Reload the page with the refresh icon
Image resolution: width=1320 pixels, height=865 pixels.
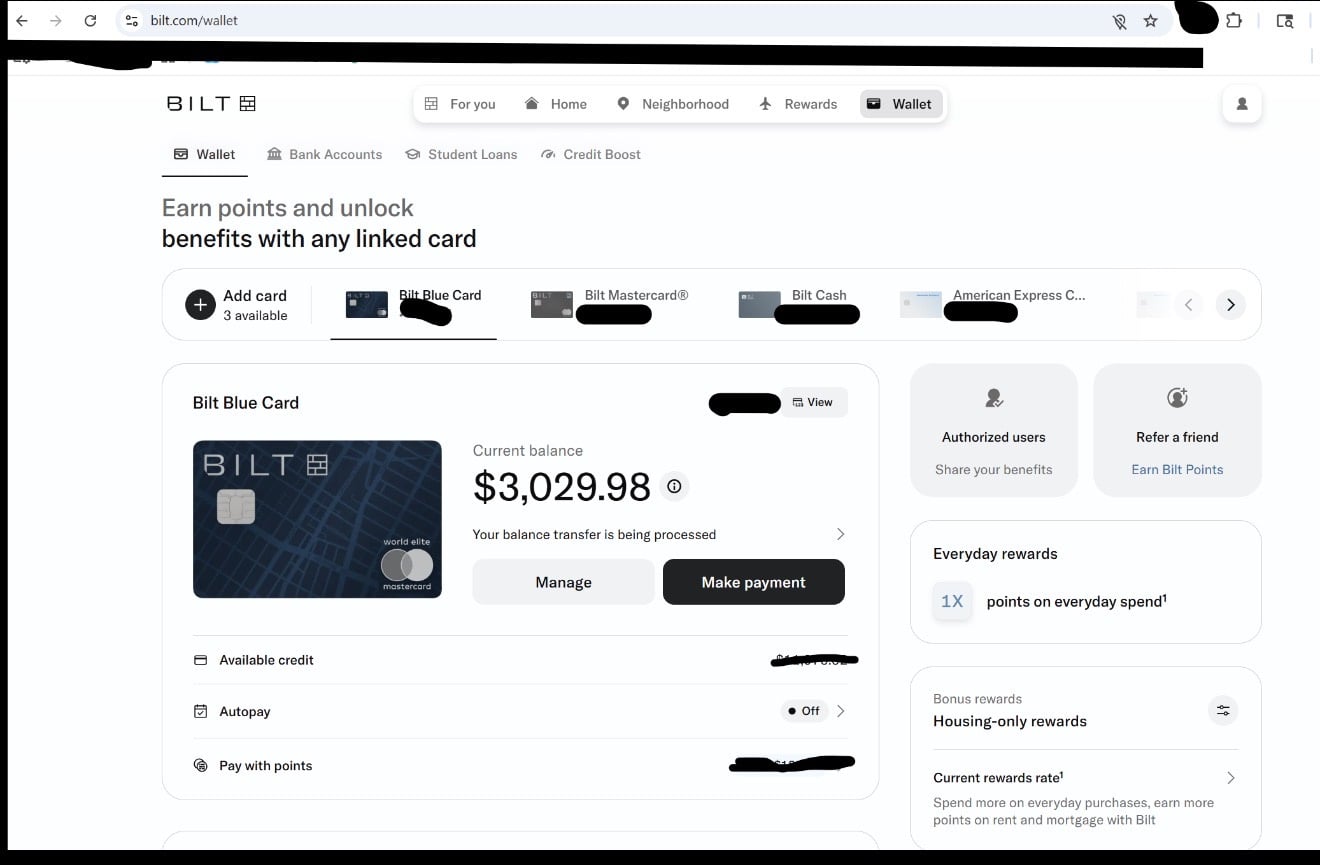[x=90, y=20]
